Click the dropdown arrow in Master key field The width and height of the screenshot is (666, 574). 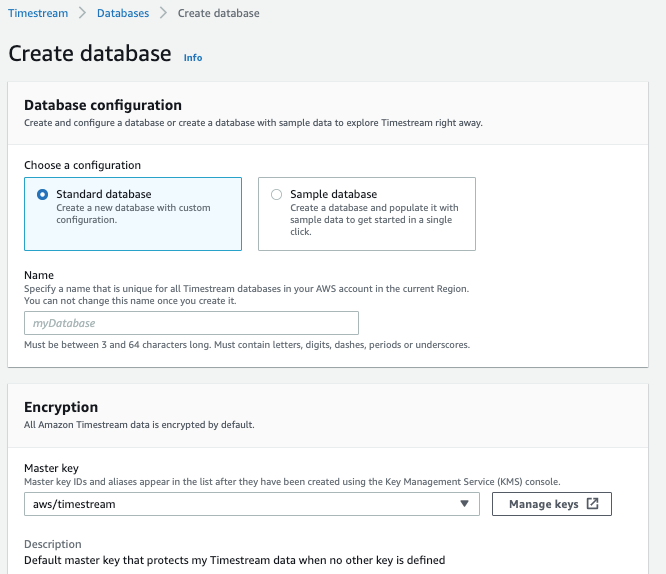(x=464, y=504)
